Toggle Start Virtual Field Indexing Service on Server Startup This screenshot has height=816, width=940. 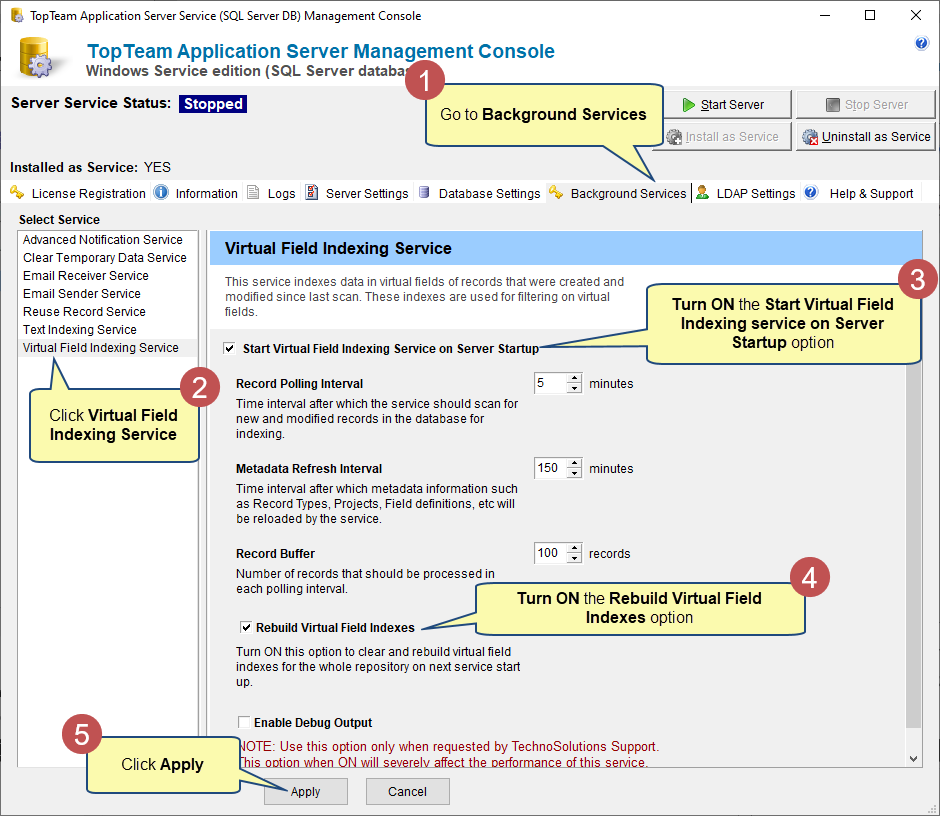[229, 348]
